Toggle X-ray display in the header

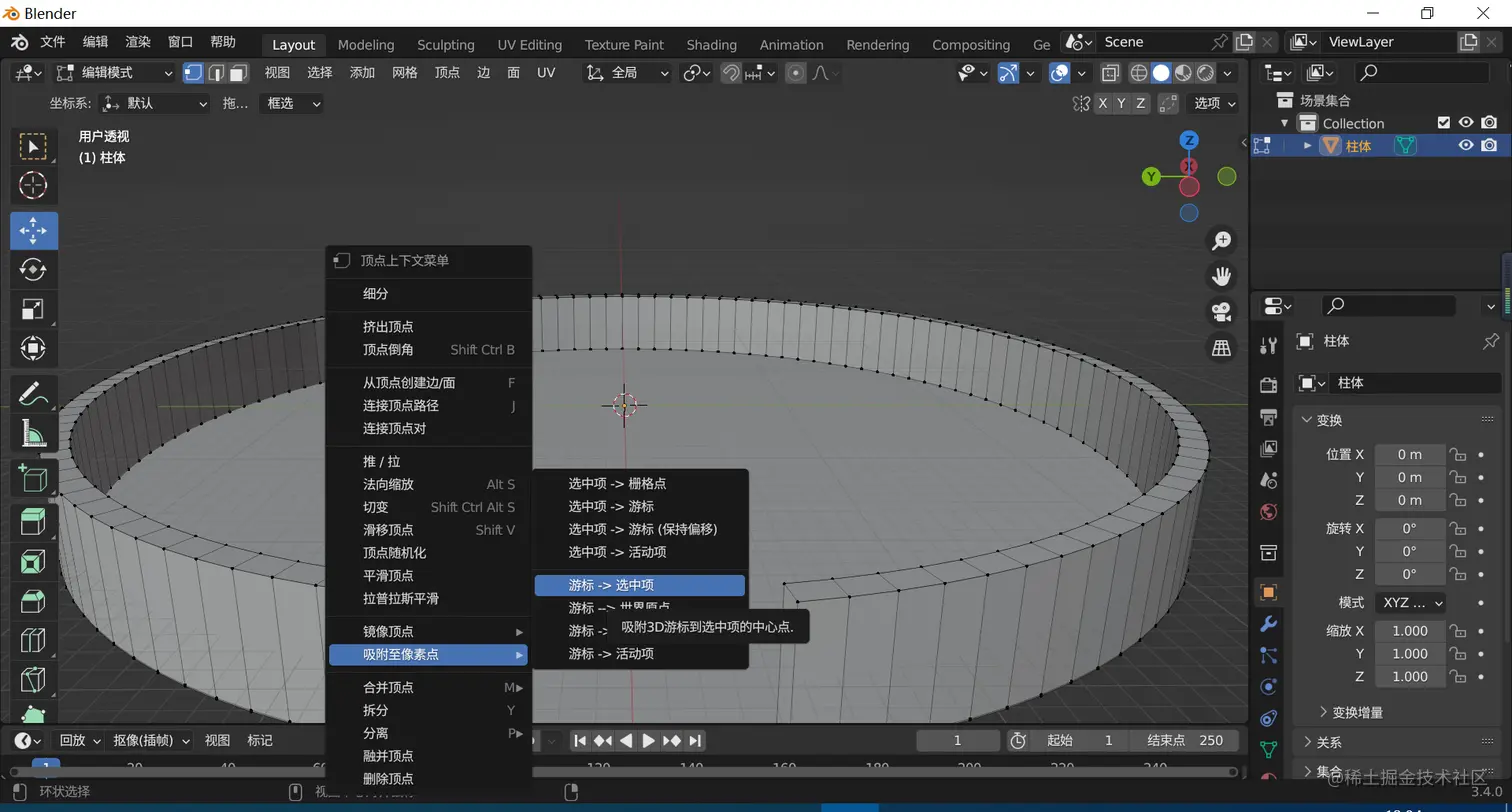point(1110,73)
